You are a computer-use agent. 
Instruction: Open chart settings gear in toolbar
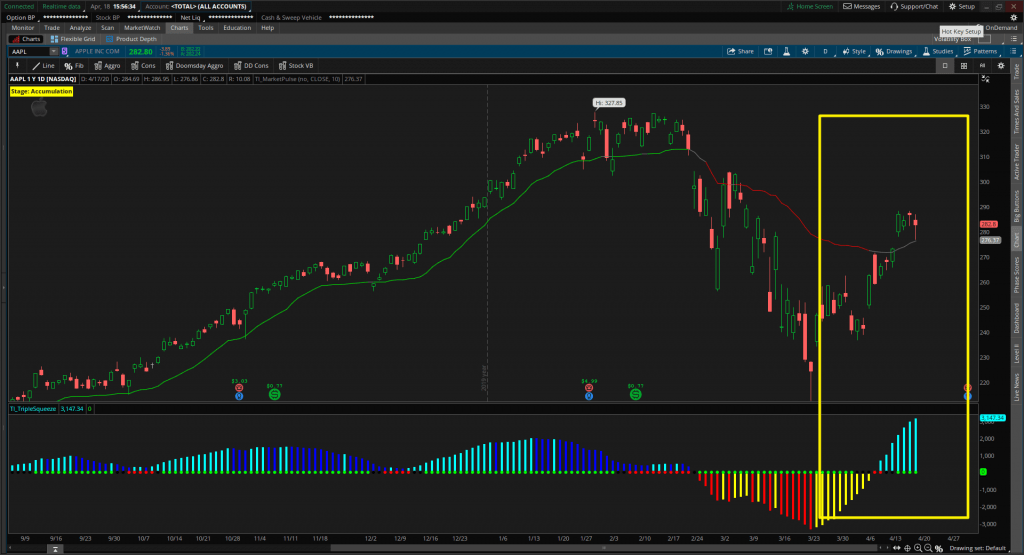pos(803,51)
